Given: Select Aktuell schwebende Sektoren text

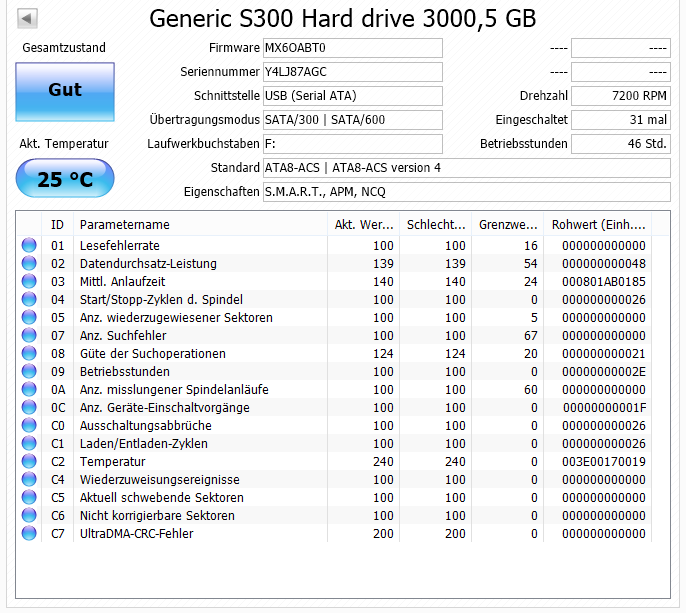Looking at the screenshot, I should tap(161, 497).
